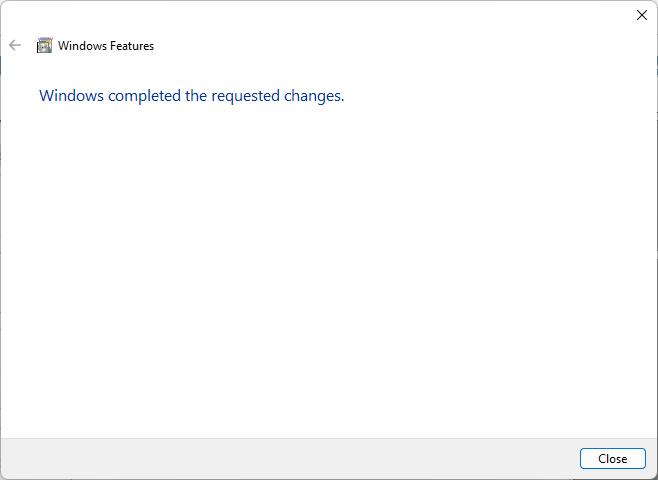Click the 'Windows Features' title text
The image size is (658, 480).
click(106, 46)
